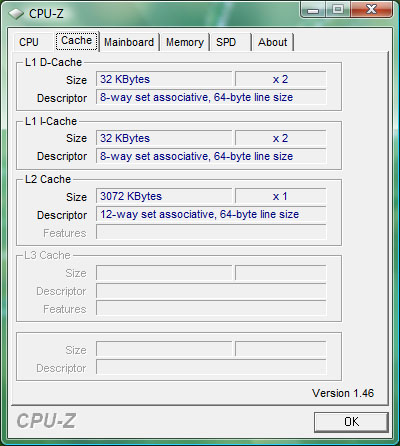The height and width of the screenshot is (446, 400).
Task: Click the CPU-Z title text
Action: click(46, 14)
